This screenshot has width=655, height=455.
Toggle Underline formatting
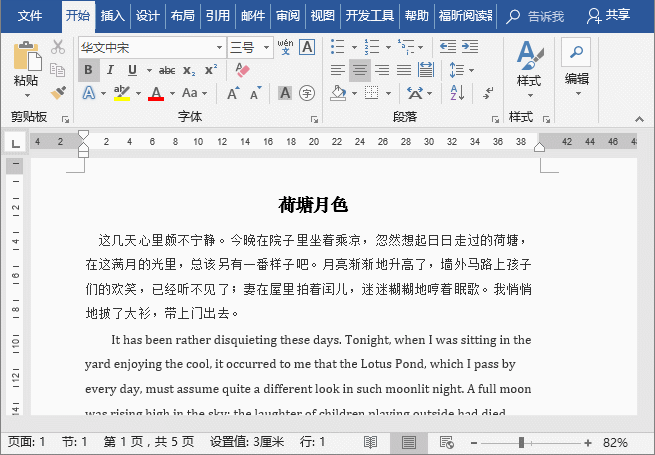point(130,70)
